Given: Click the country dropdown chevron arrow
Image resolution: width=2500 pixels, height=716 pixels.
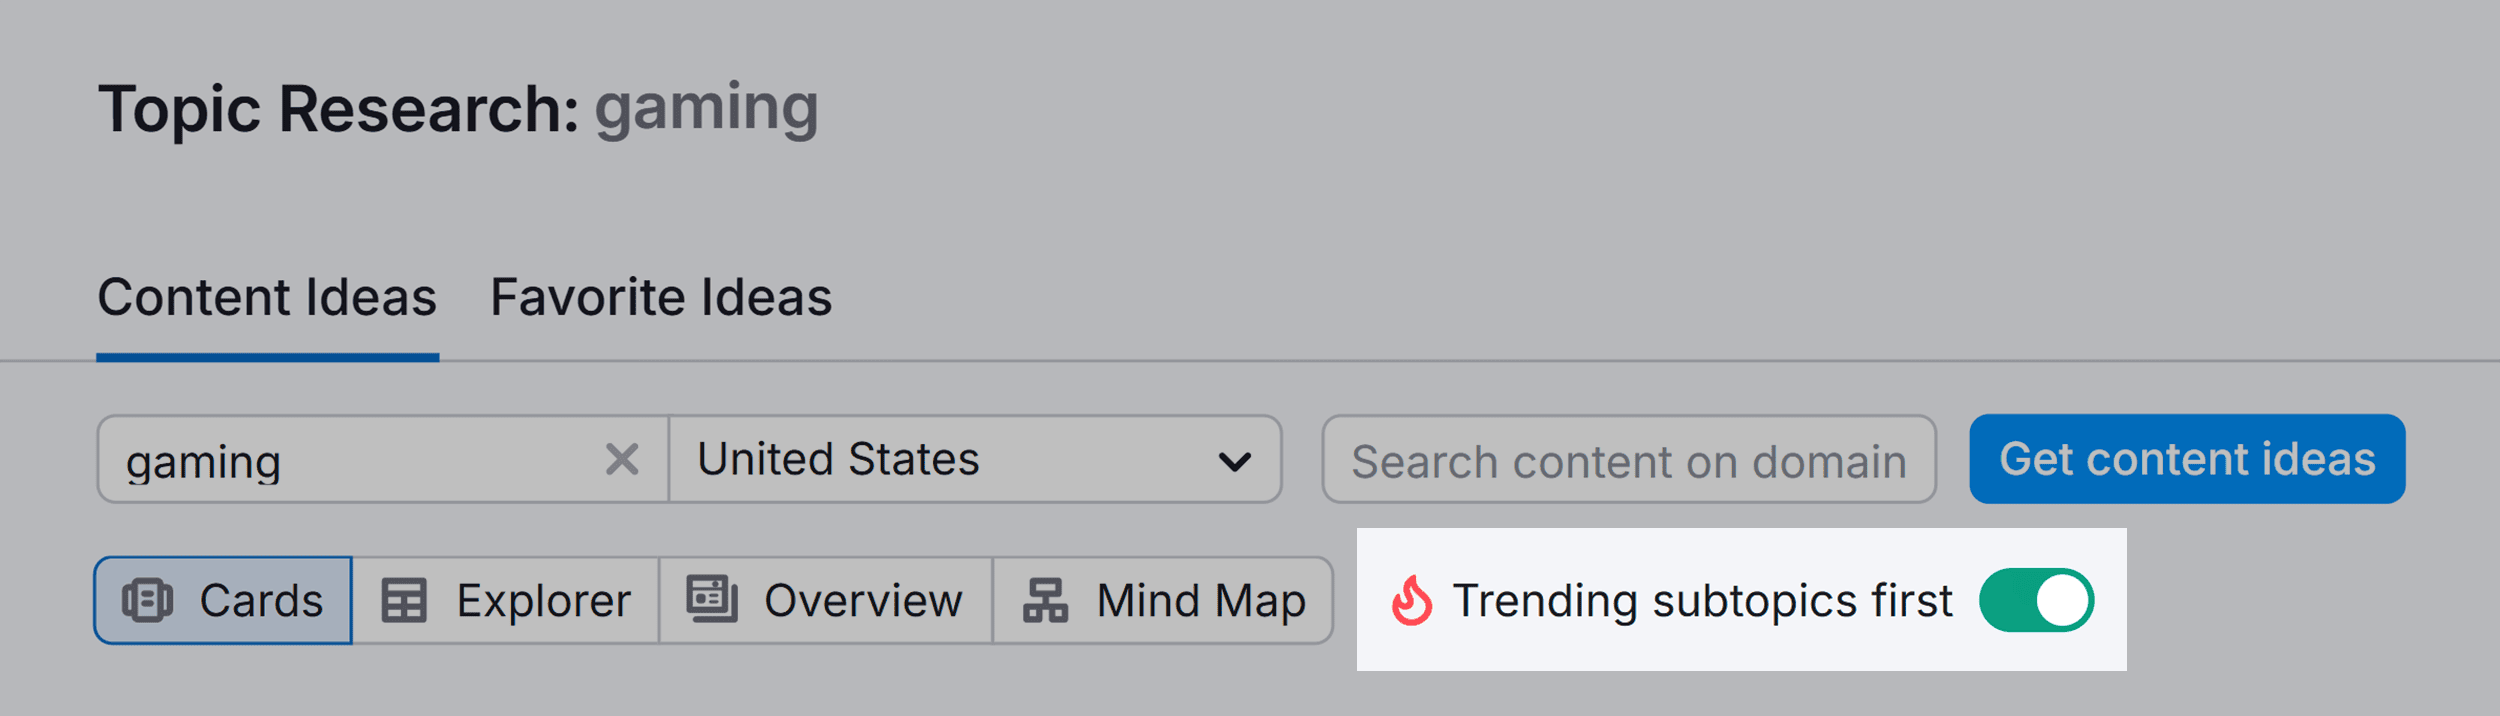Looking at the screenshot, I should 1235,462.
